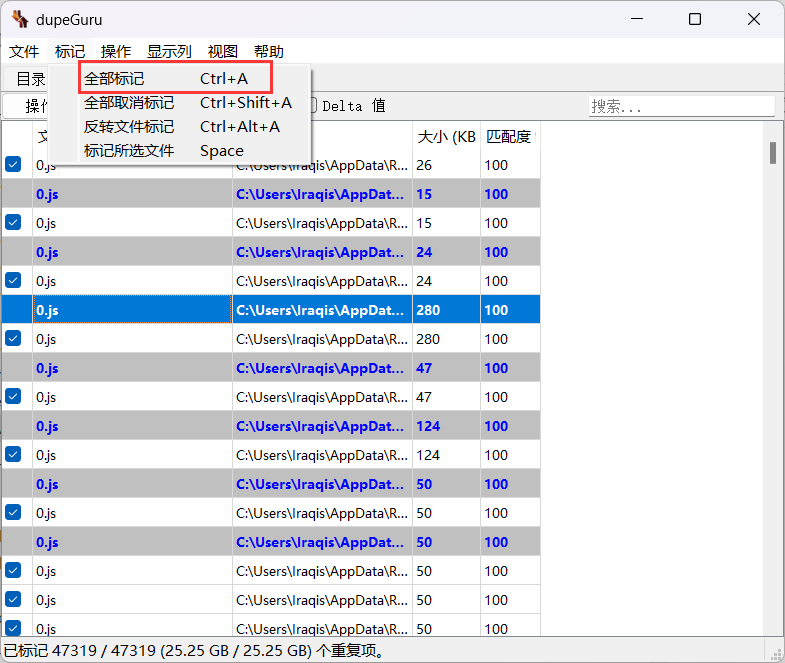Open the 帮助 menu

[269, 51]
